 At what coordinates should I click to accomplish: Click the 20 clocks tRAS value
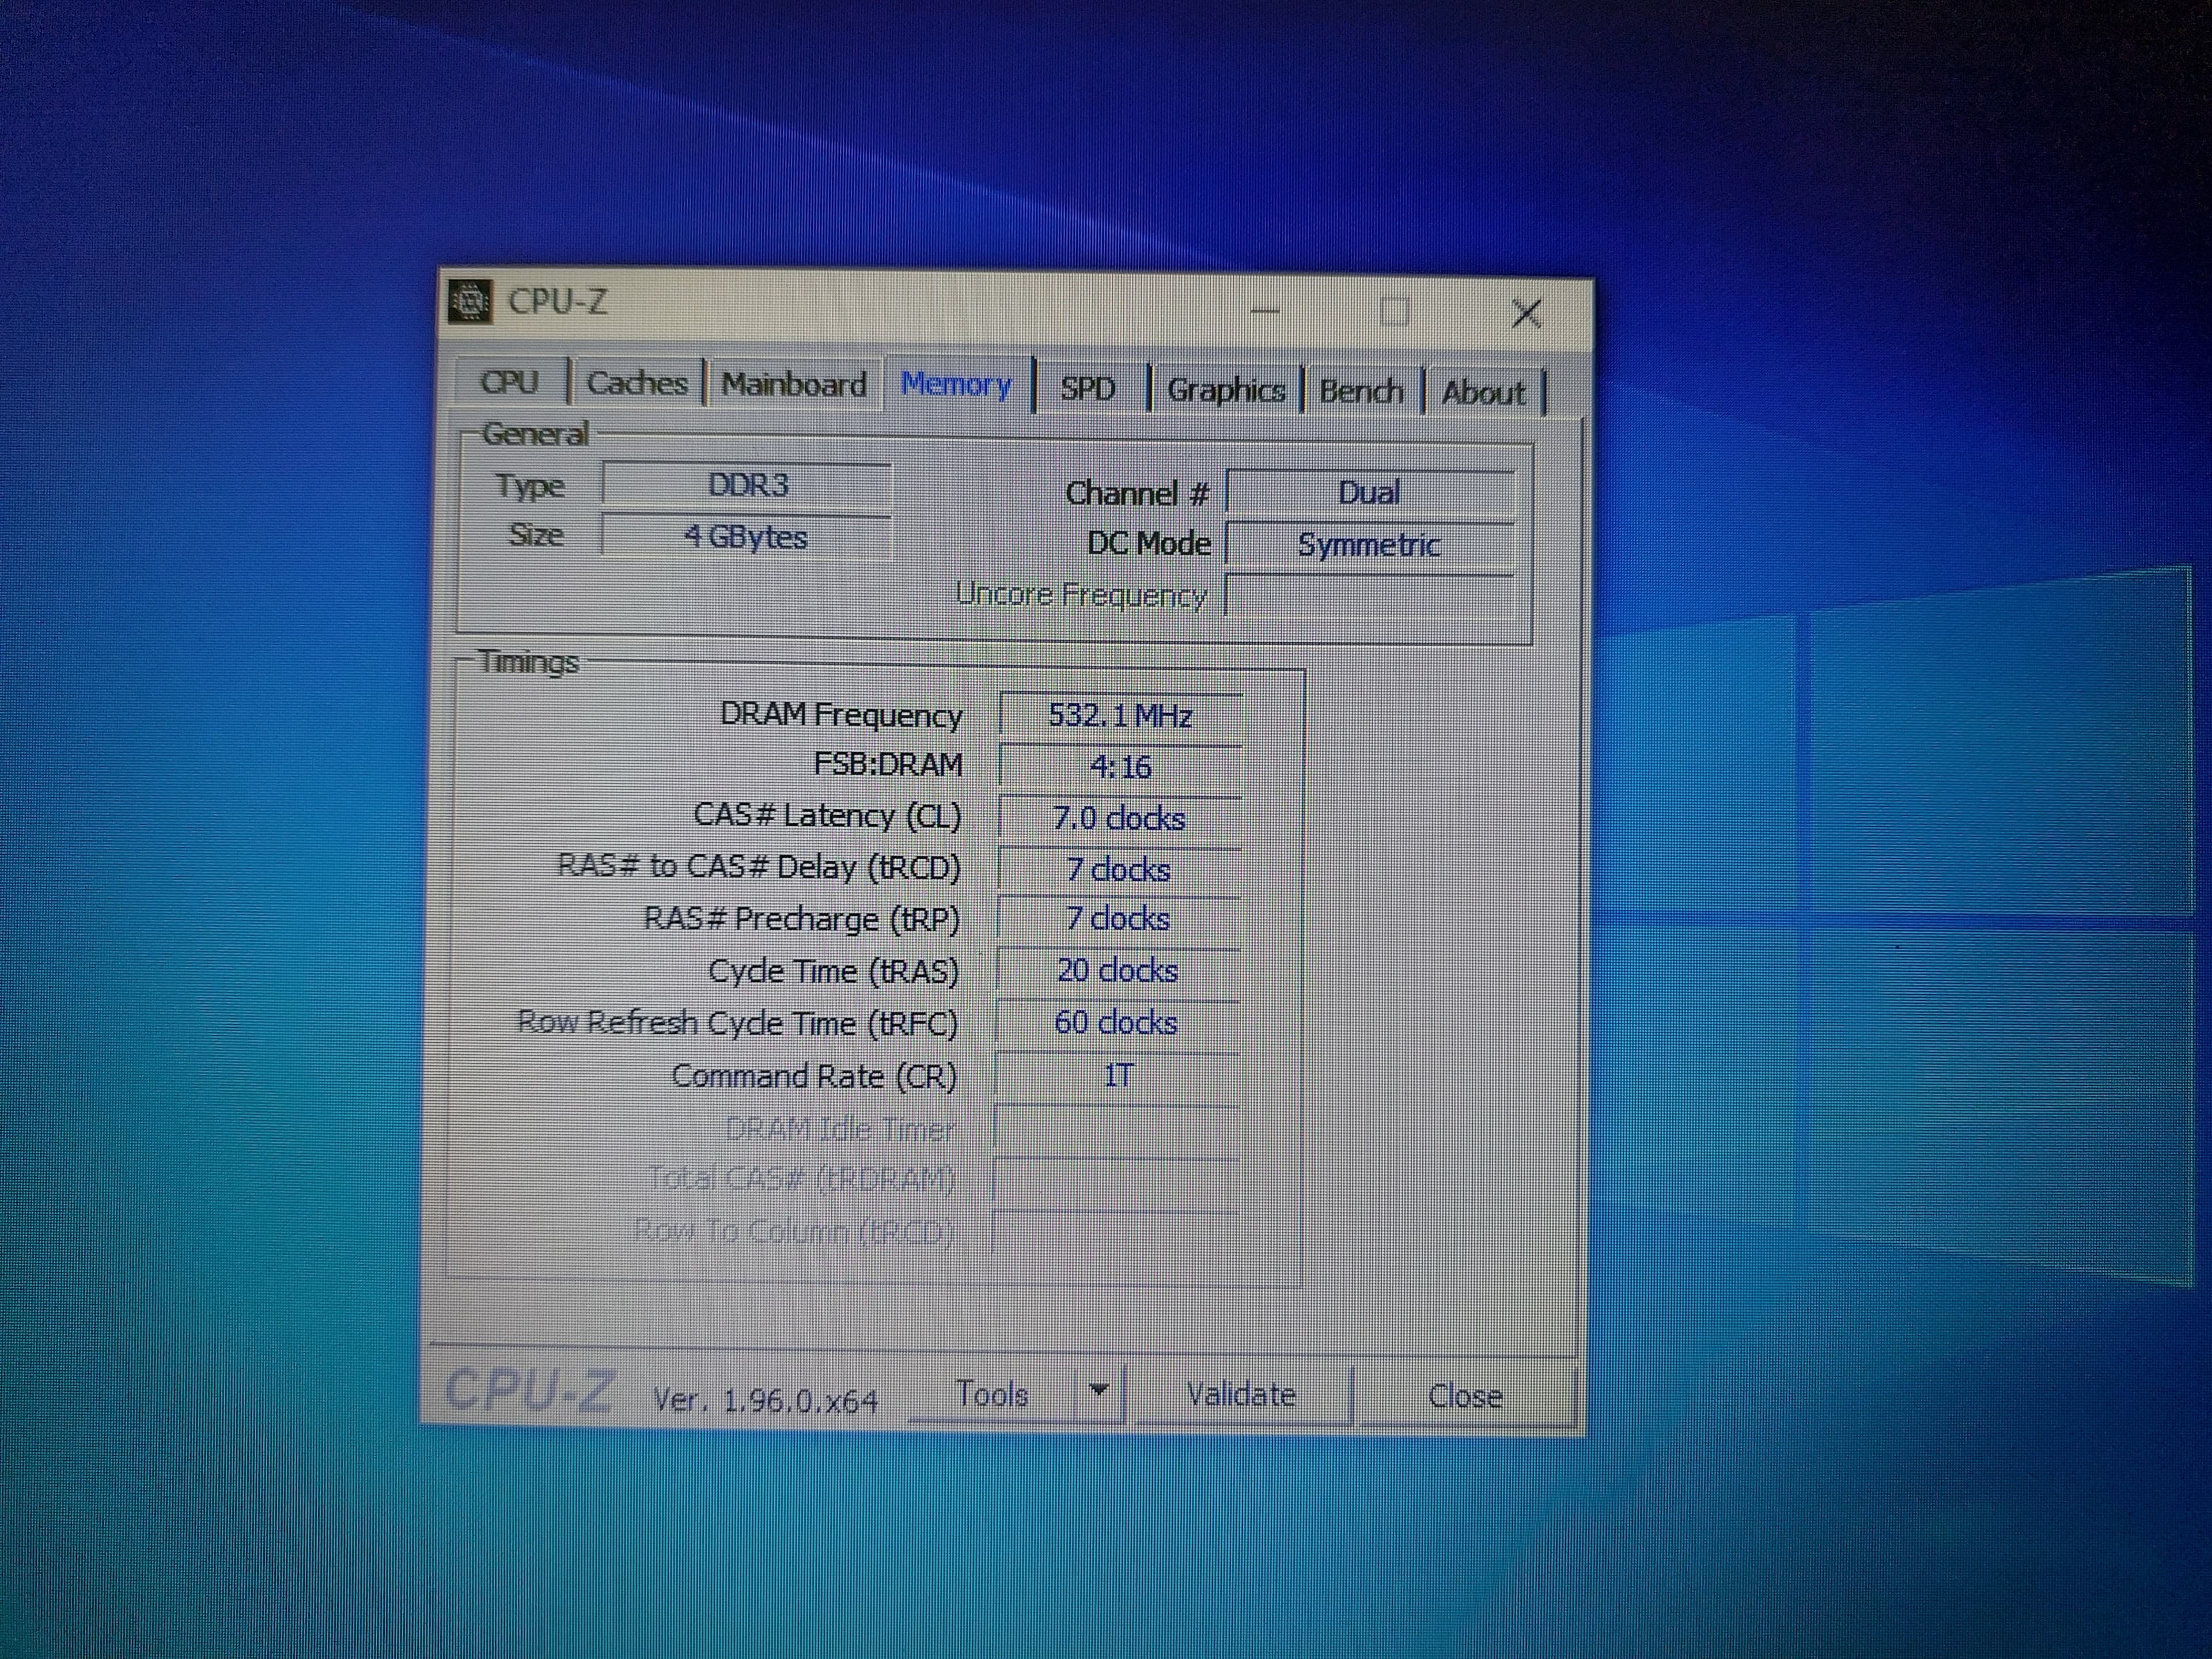pyautogui.click(x=1118, y=971)
